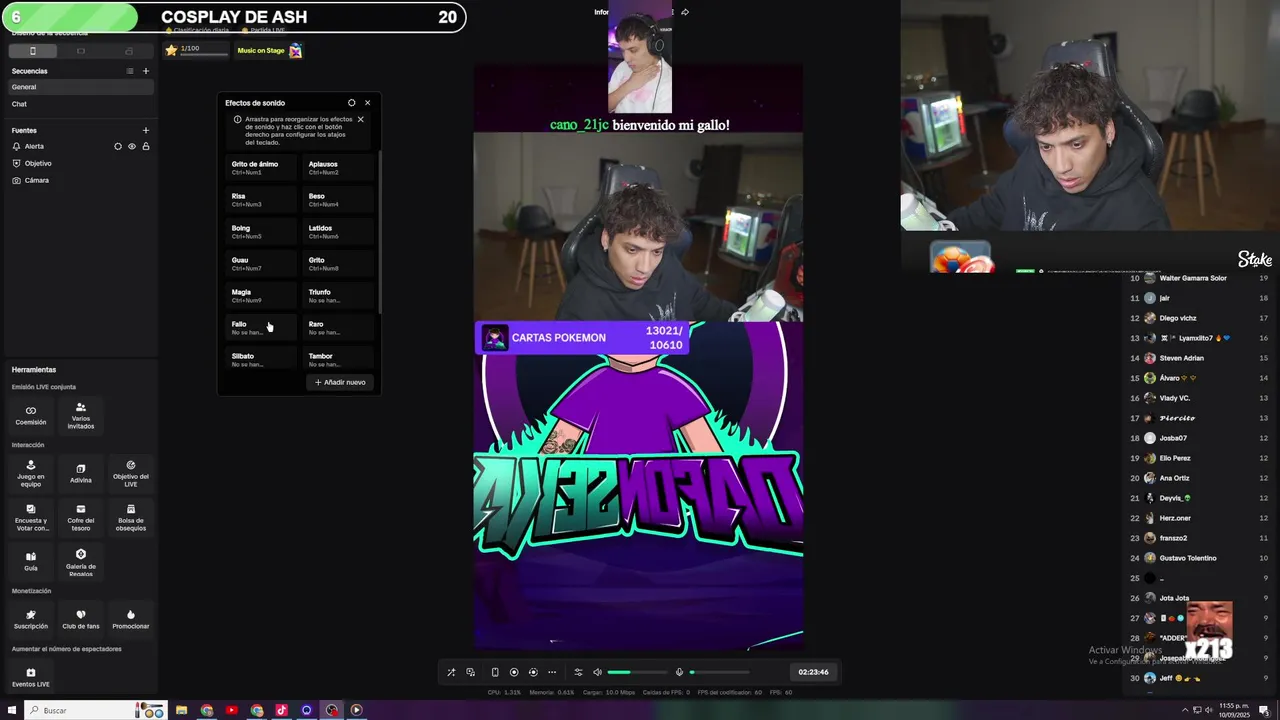
Task: Open the Bolsa de obsequios tool
Action: (x=131, y=517)
